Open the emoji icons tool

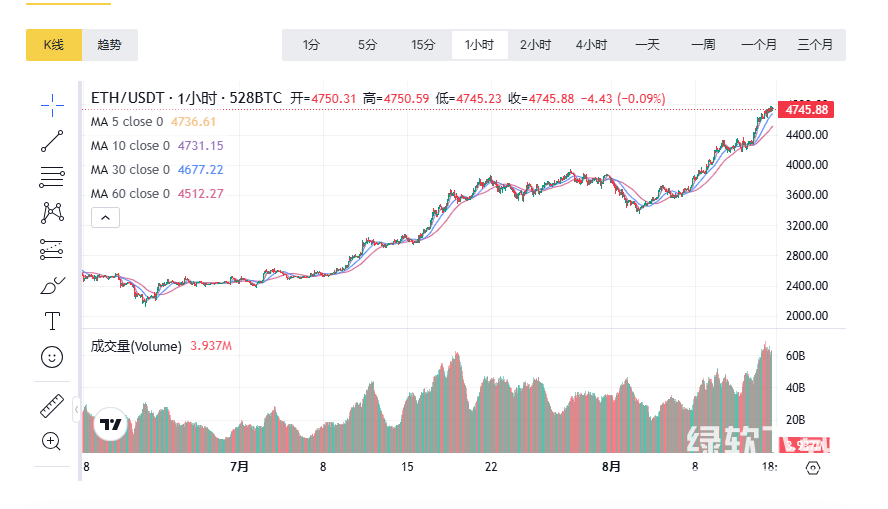[52, 356]
